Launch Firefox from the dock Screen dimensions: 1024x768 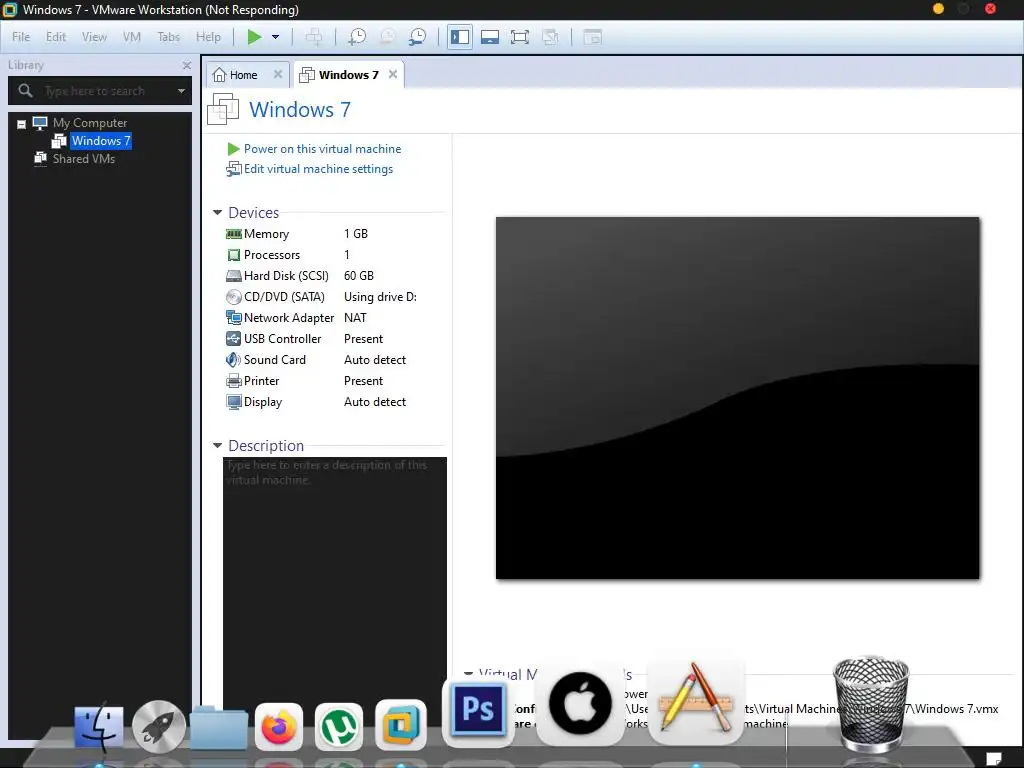[x=279, y=727]
